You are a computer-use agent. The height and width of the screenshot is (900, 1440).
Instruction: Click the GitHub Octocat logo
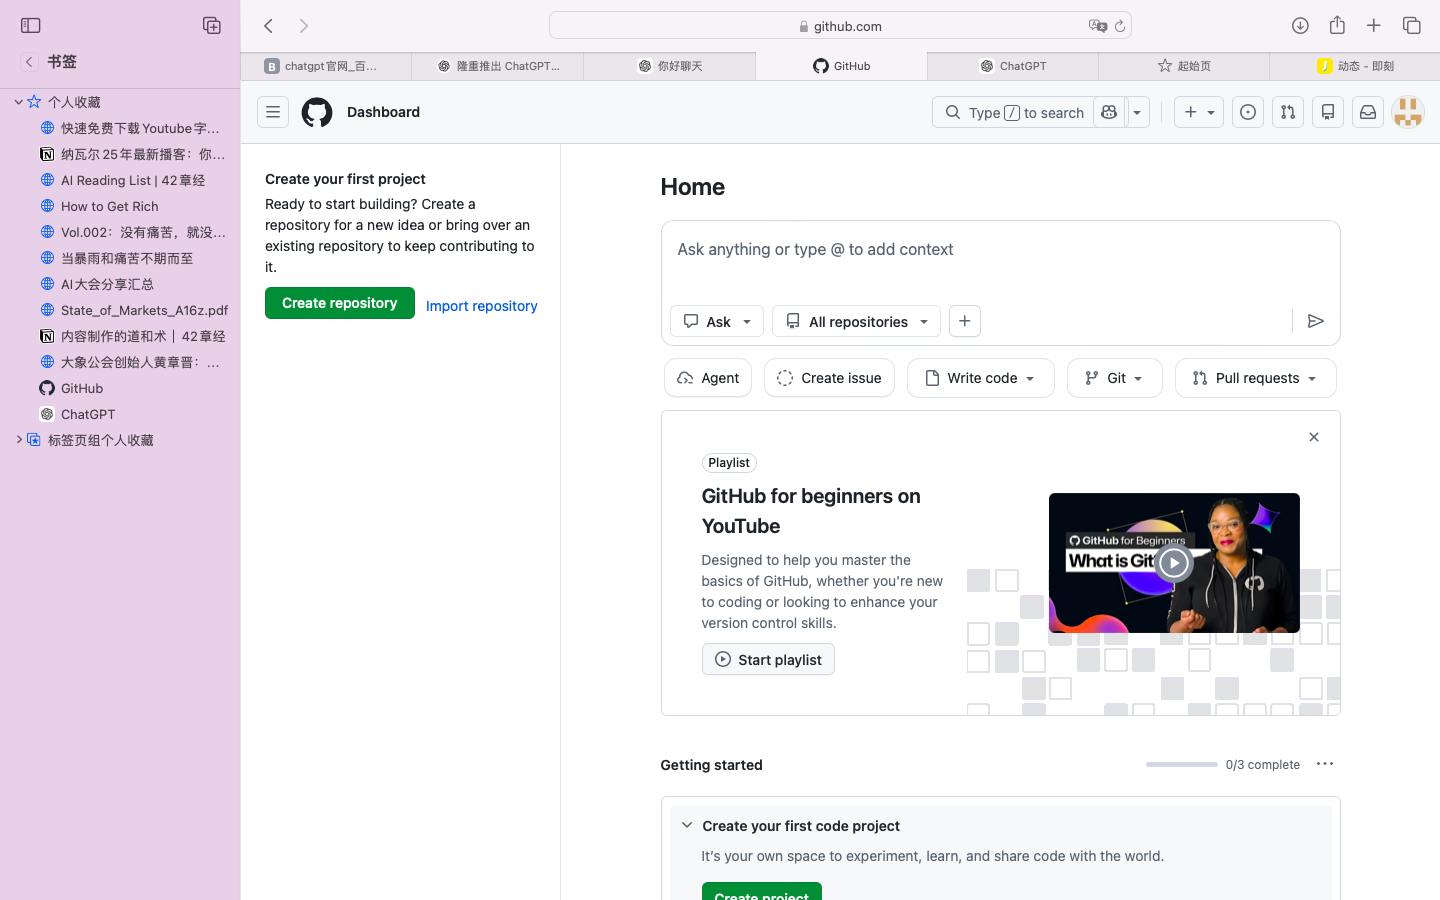tap(317, 112)
